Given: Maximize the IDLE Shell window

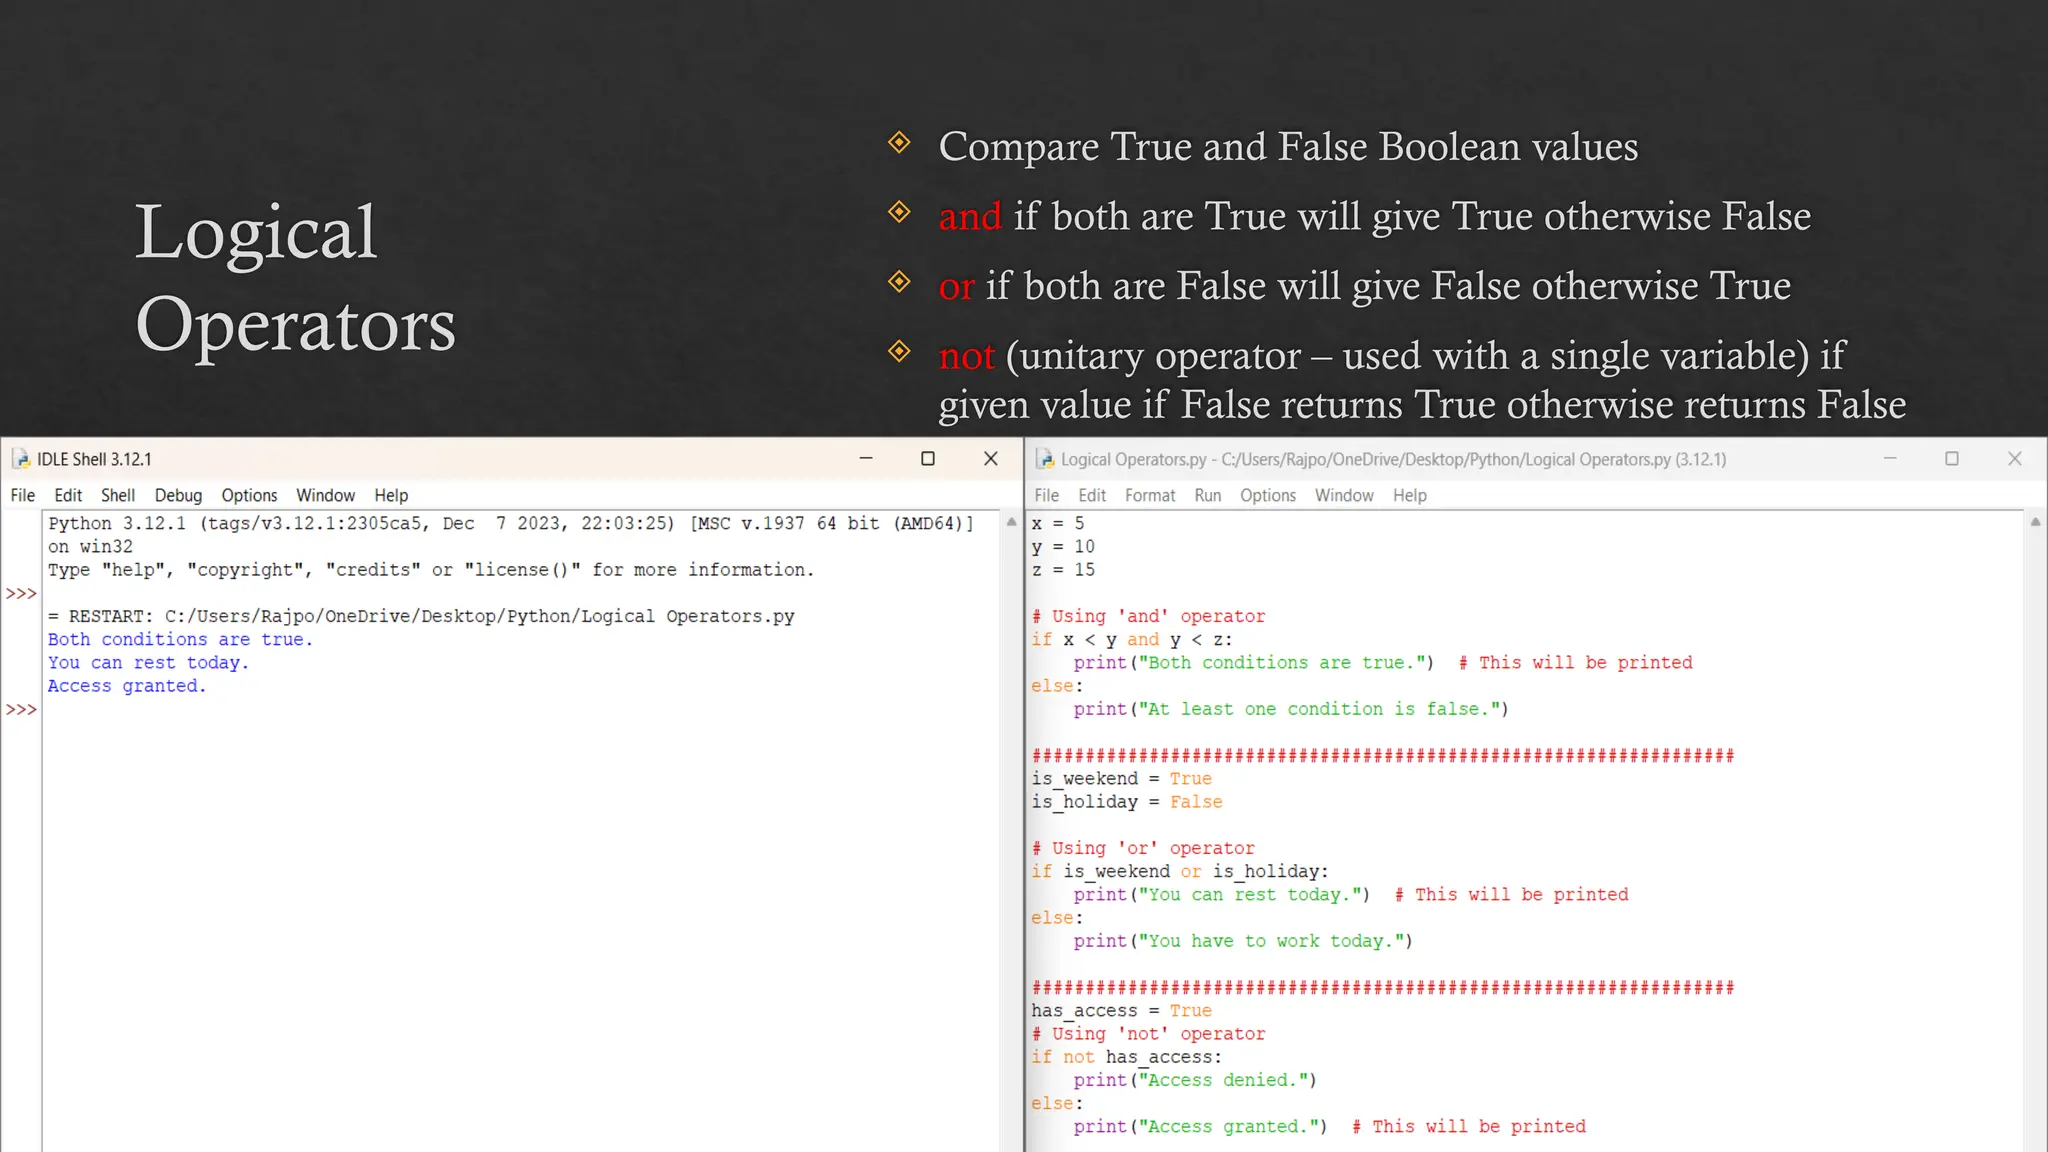Looking at the screenshot, I should (x=928, y=458).
